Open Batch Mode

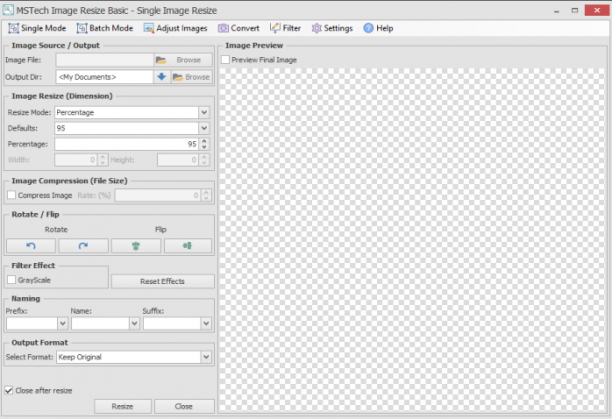(105, 28)
